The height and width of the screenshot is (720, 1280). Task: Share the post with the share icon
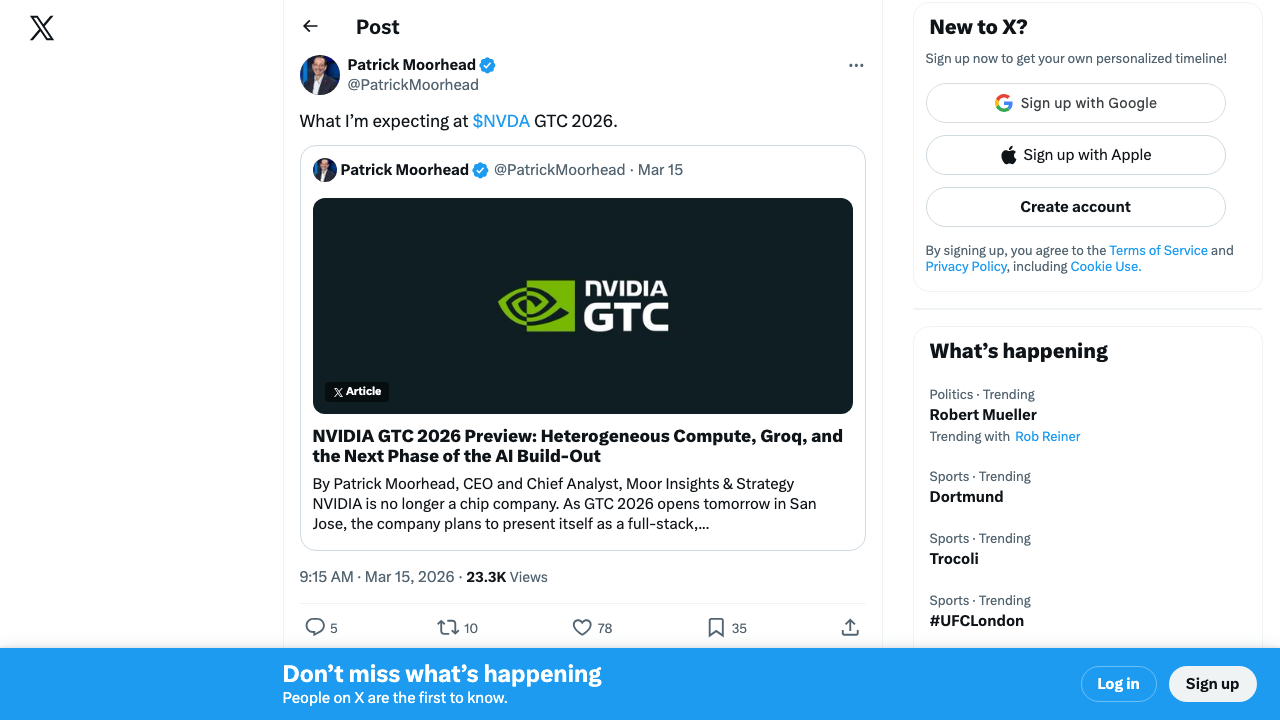[850, 627]
